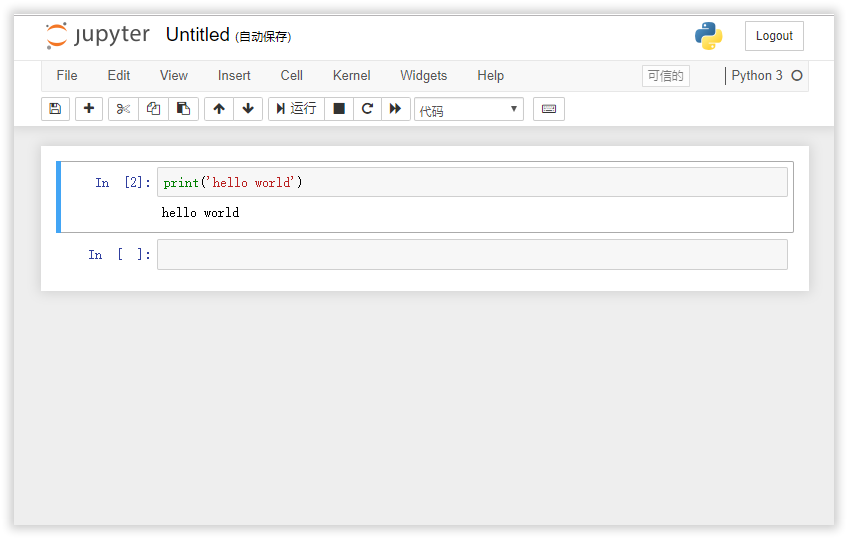Expand the Cell menu
848x539 pixels.
click(292, 76)
